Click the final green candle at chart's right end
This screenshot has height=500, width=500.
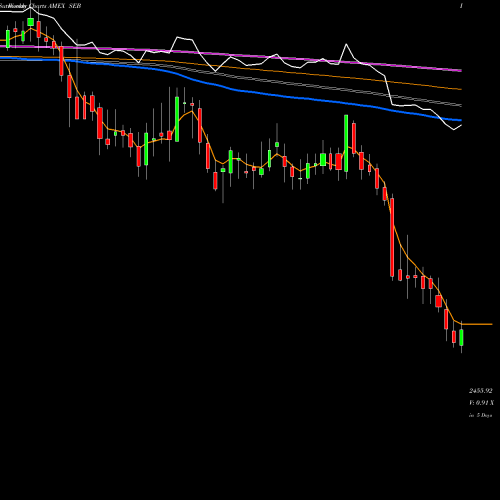[462, 337]
